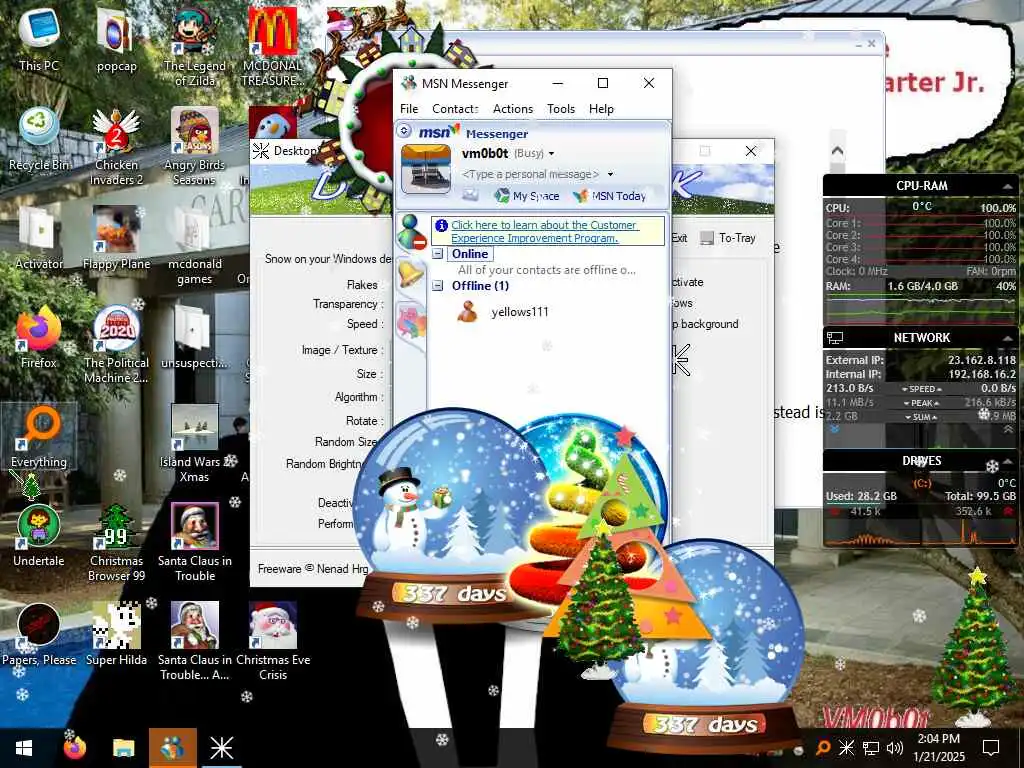Click the up arrow of the background window scrollbar
This screenshot has height=768, width=1024.
837,151
